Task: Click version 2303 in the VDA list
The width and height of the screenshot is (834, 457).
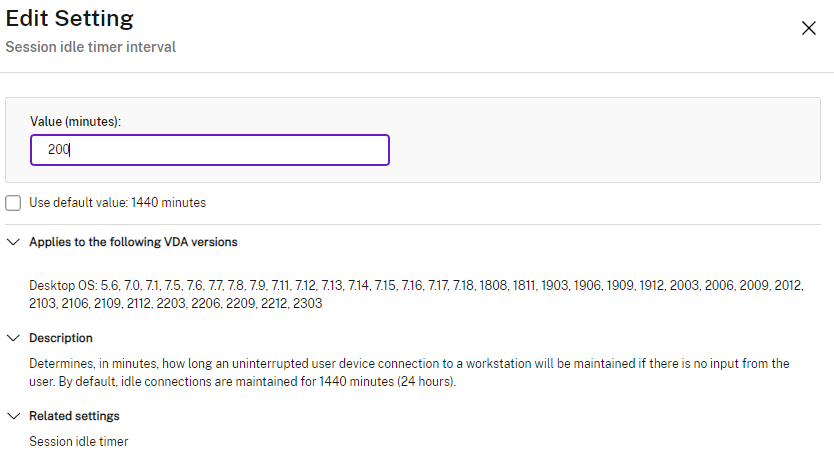Action: tap(307, 303)
